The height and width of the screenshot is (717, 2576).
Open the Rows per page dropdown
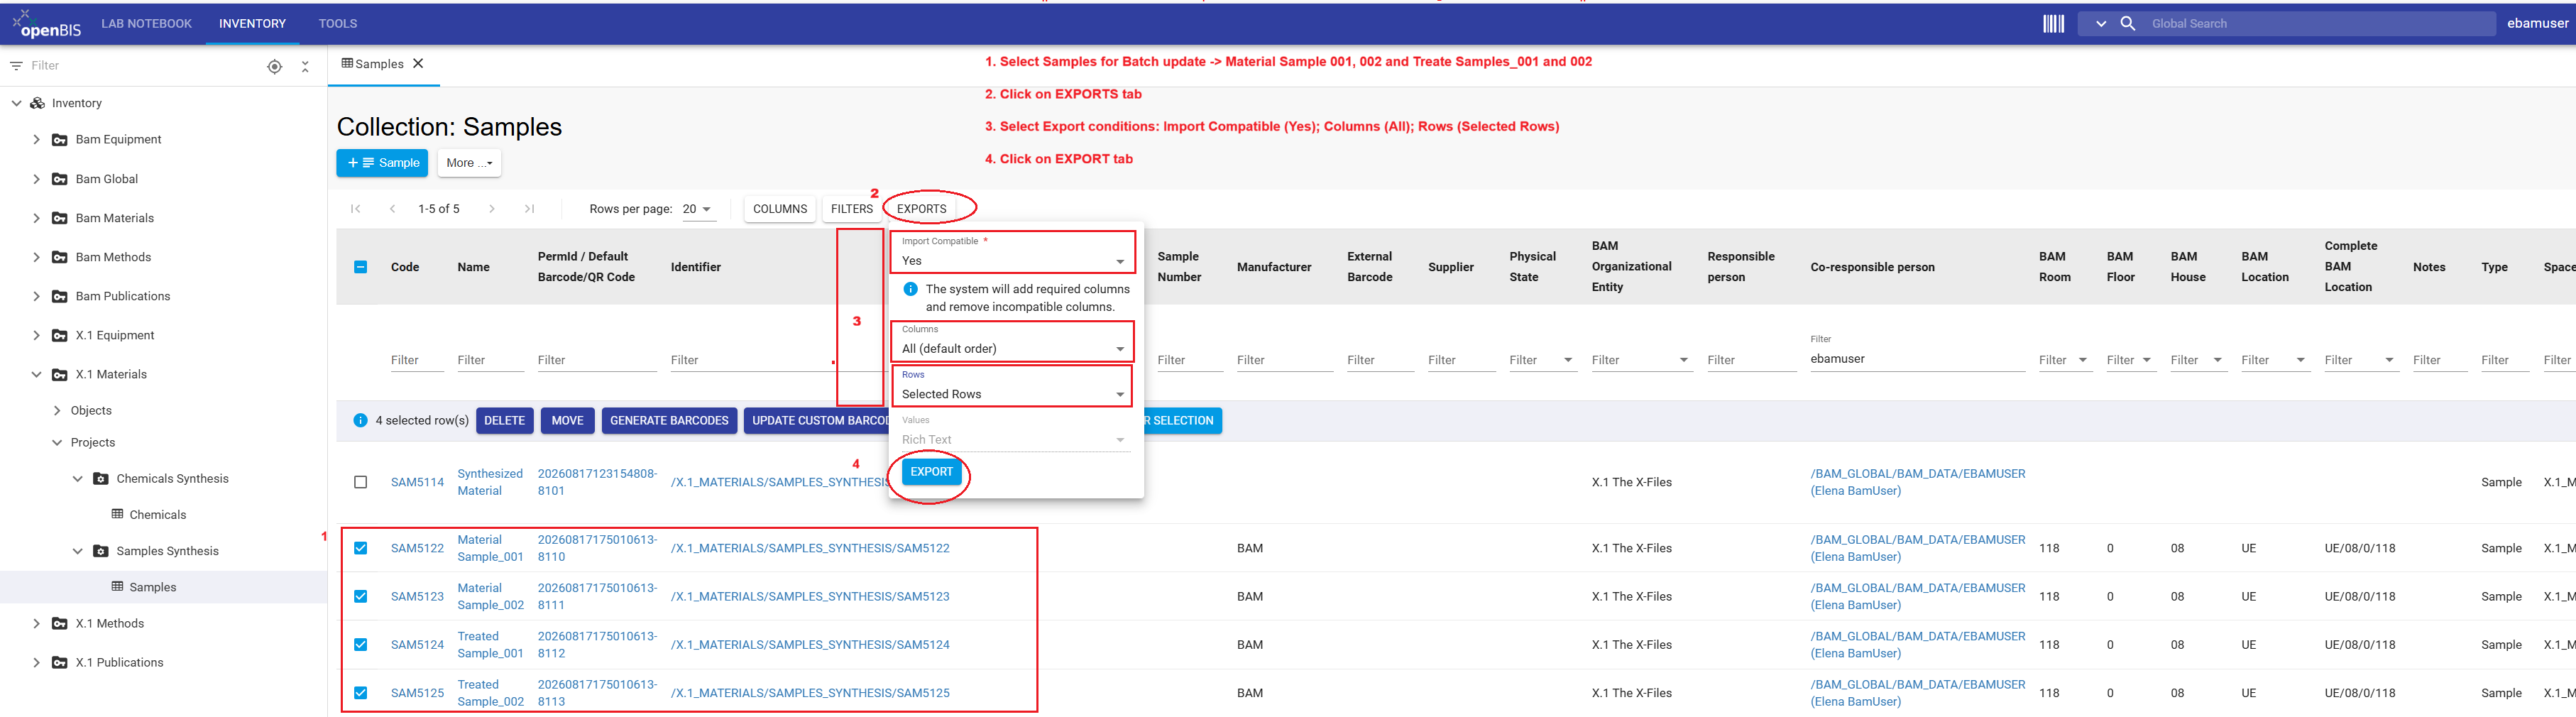(696, 209)
